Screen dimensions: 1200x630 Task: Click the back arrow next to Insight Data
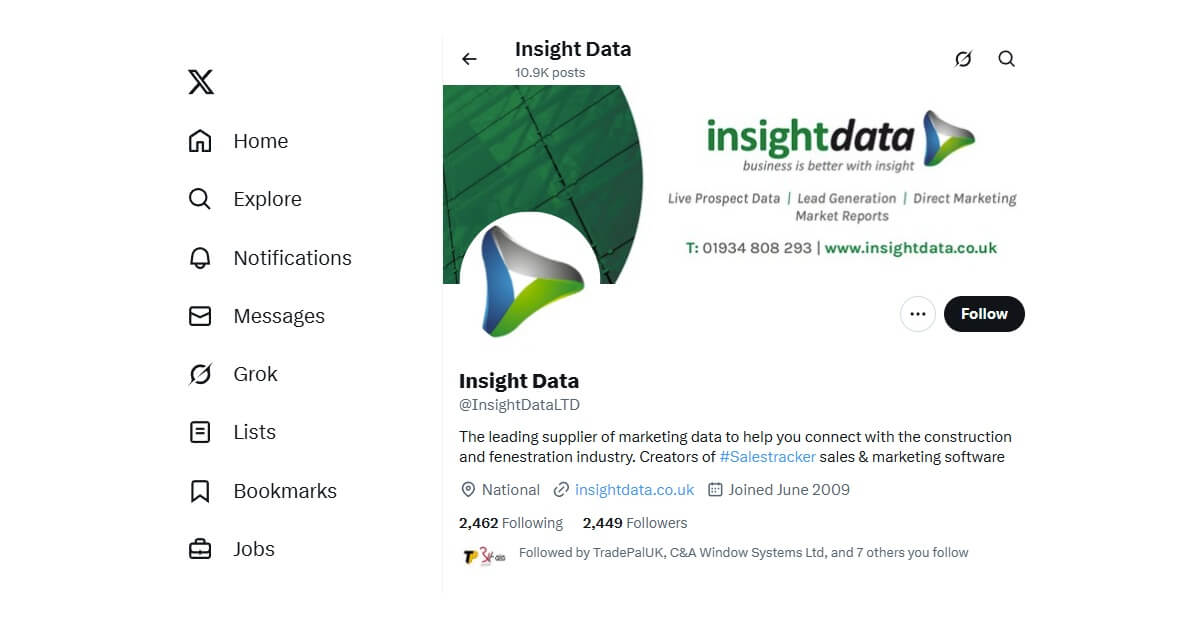click(x=469, y=58)
